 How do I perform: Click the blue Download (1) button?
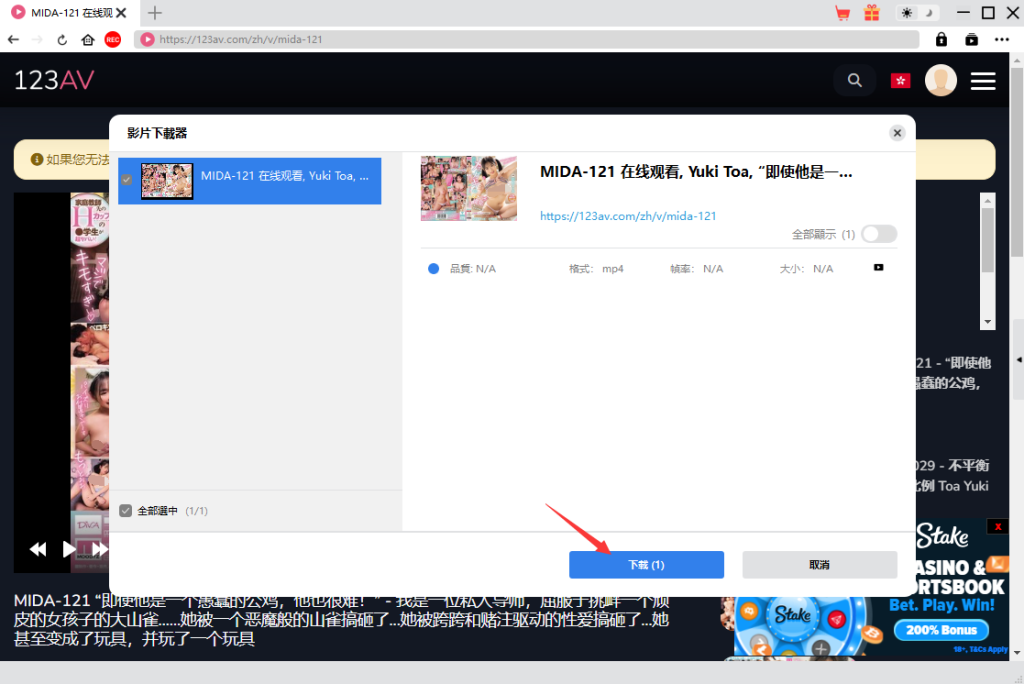[x=646, y=564]
